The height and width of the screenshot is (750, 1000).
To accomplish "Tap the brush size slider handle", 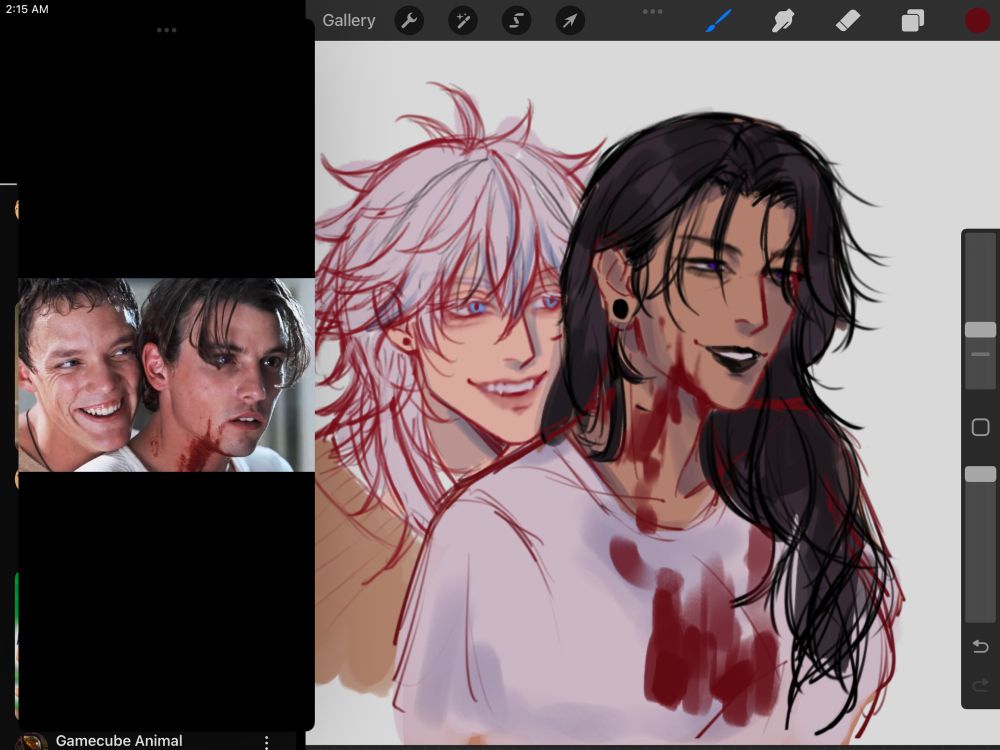I will pos(980,330).
